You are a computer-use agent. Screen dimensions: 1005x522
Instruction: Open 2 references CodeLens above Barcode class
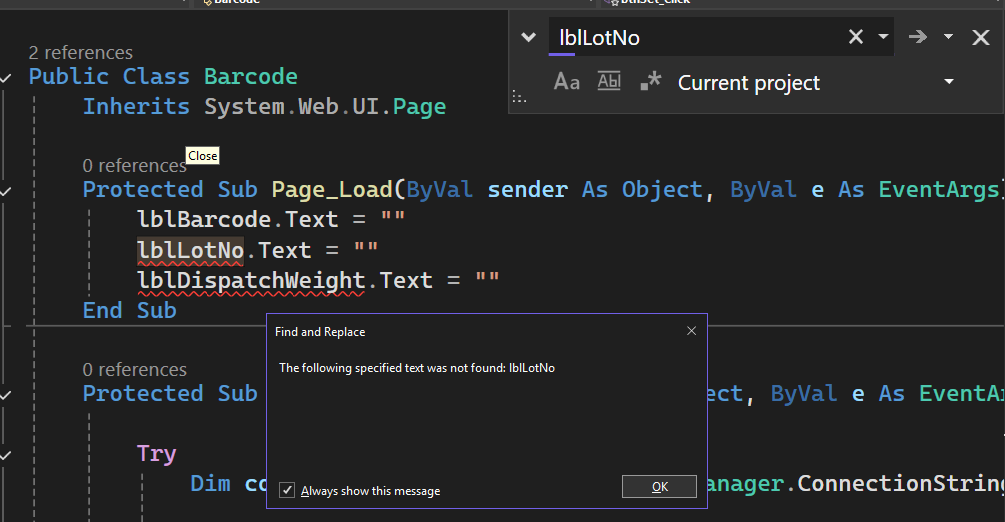click(x=81, y=53)
